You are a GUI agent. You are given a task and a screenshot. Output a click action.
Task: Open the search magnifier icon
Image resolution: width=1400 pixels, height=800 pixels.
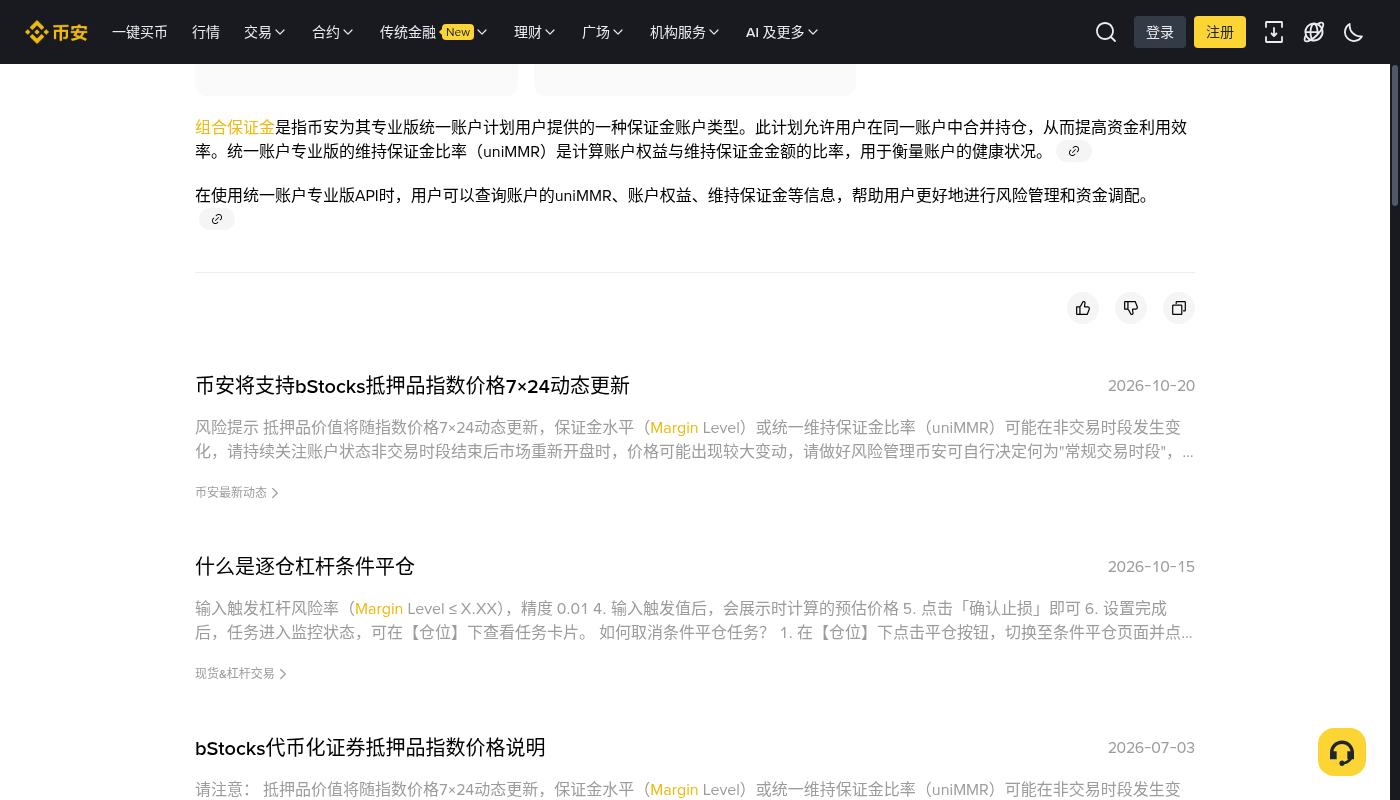click(x=1106, y=32)
